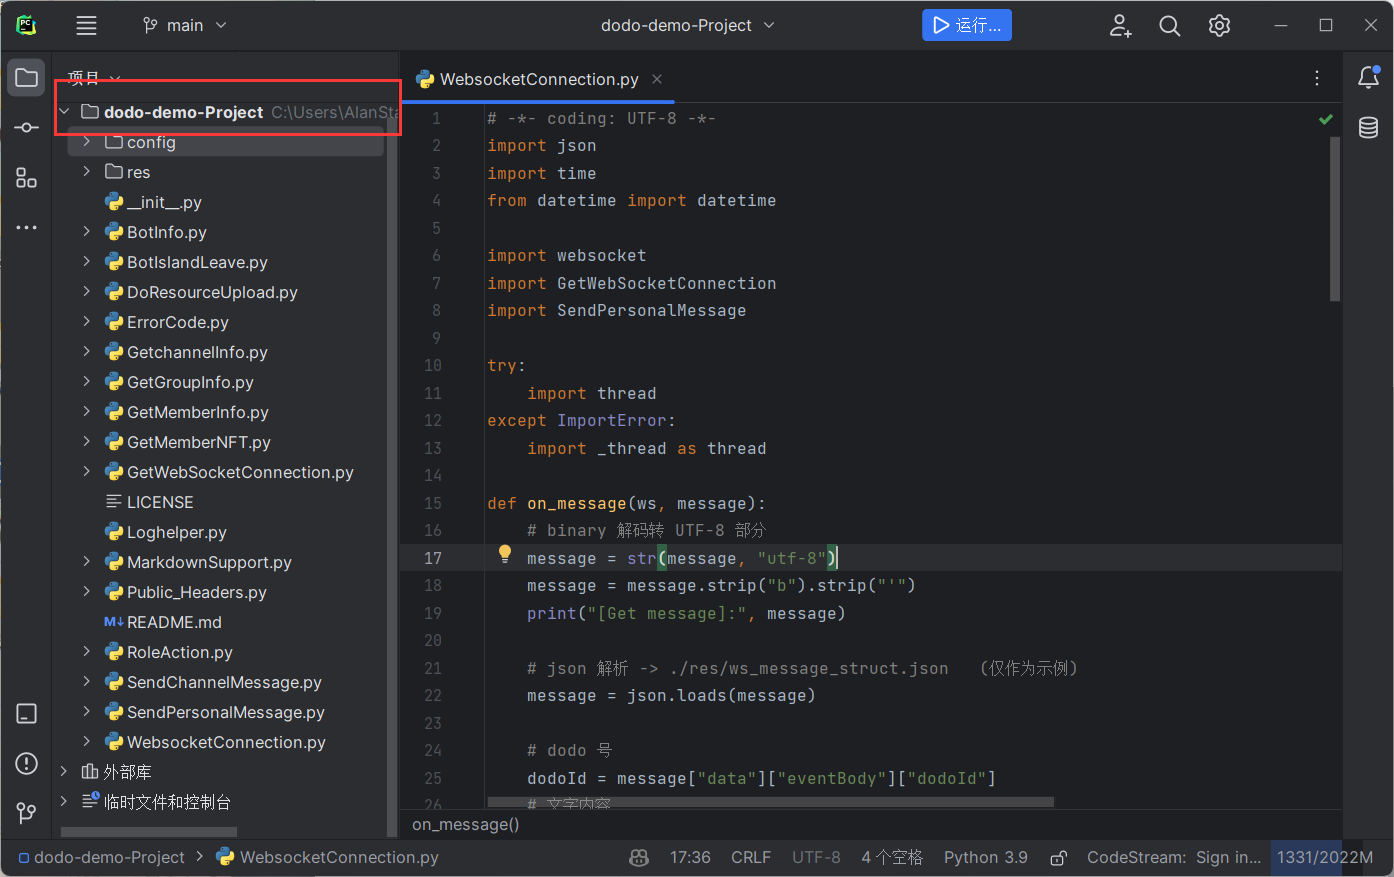Open the Project tool window folder icon
1394x877 pixels.
(27, 78)
